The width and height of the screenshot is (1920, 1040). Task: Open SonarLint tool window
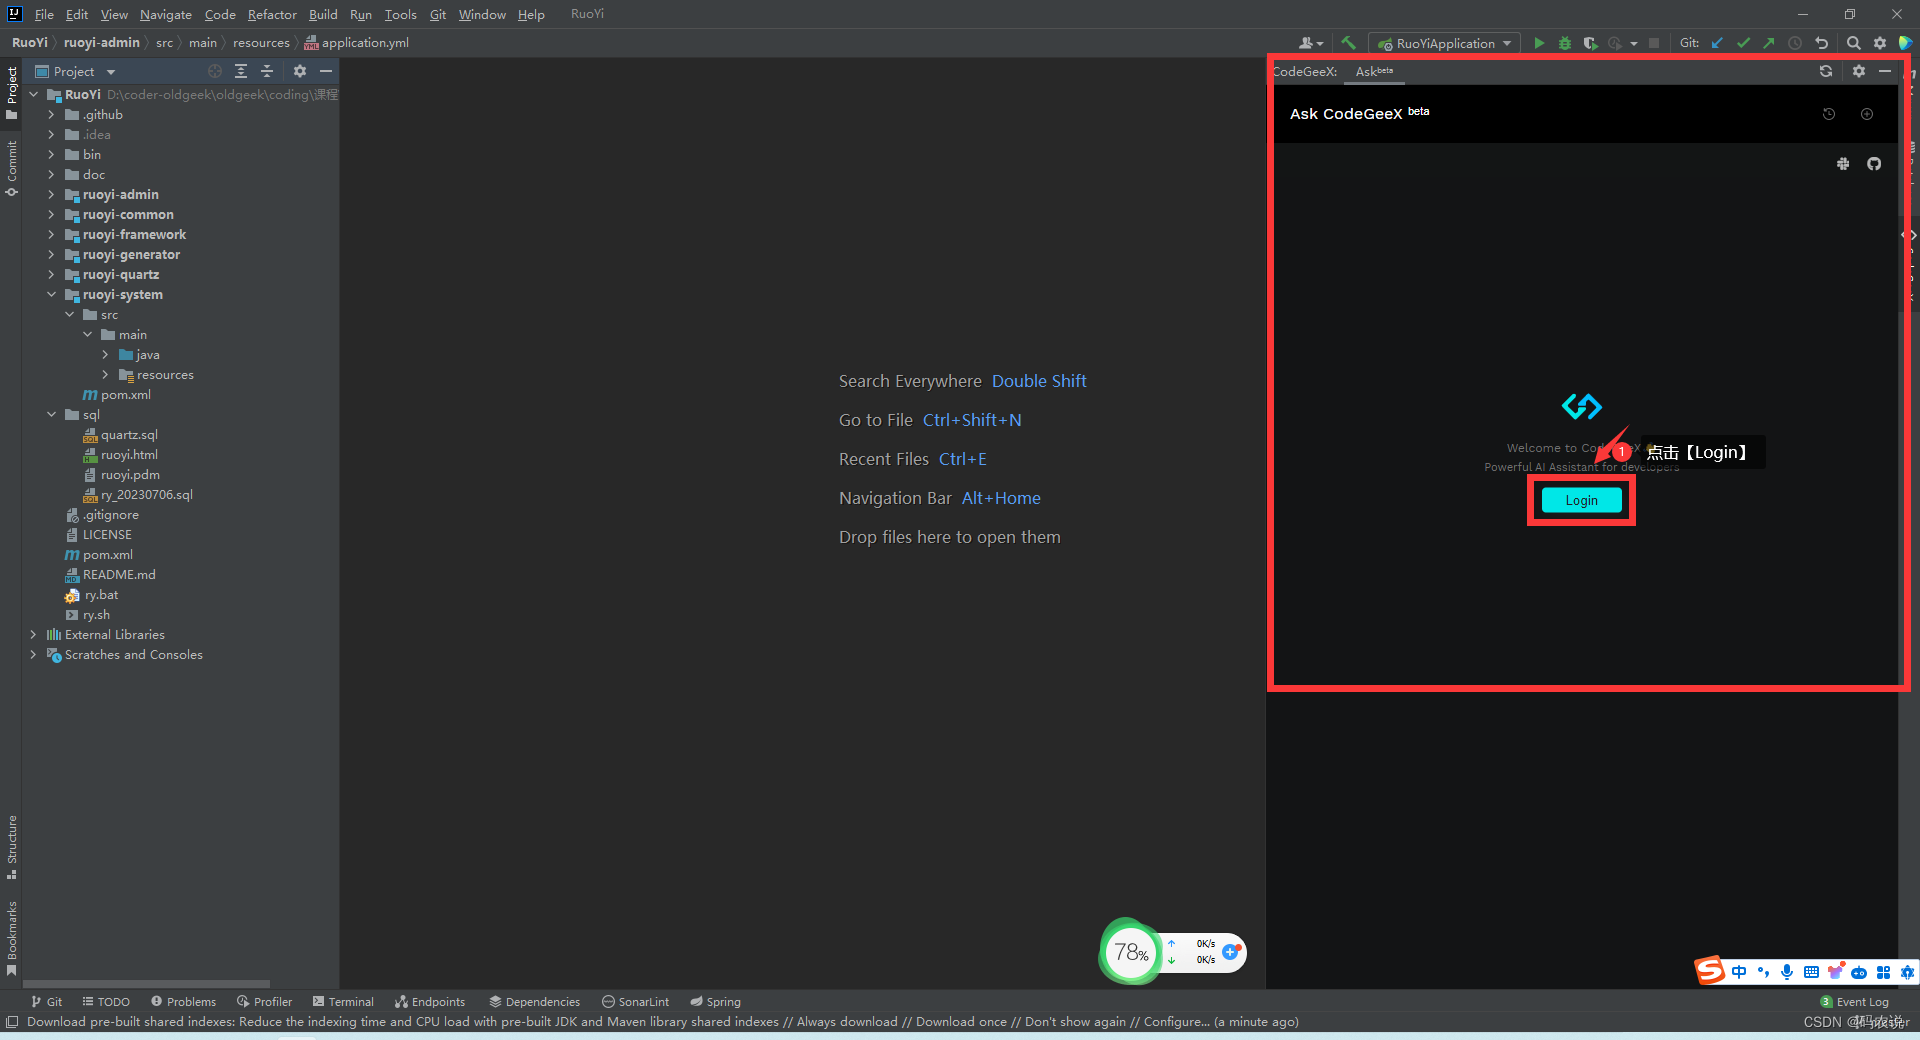pyautogui.click(x=635, y=1001)
